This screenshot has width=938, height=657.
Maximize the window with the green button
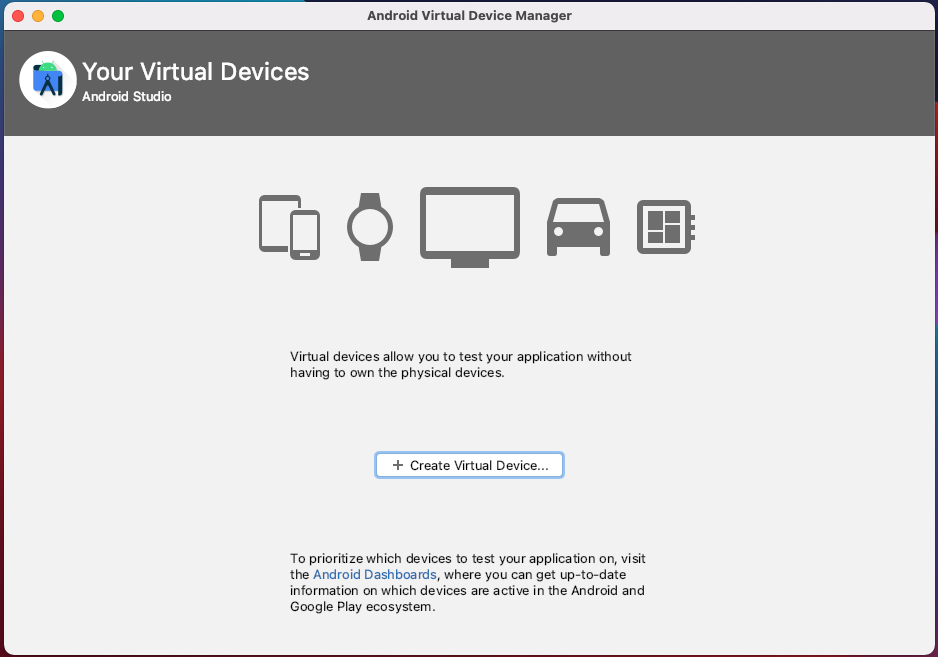[58, 16]
